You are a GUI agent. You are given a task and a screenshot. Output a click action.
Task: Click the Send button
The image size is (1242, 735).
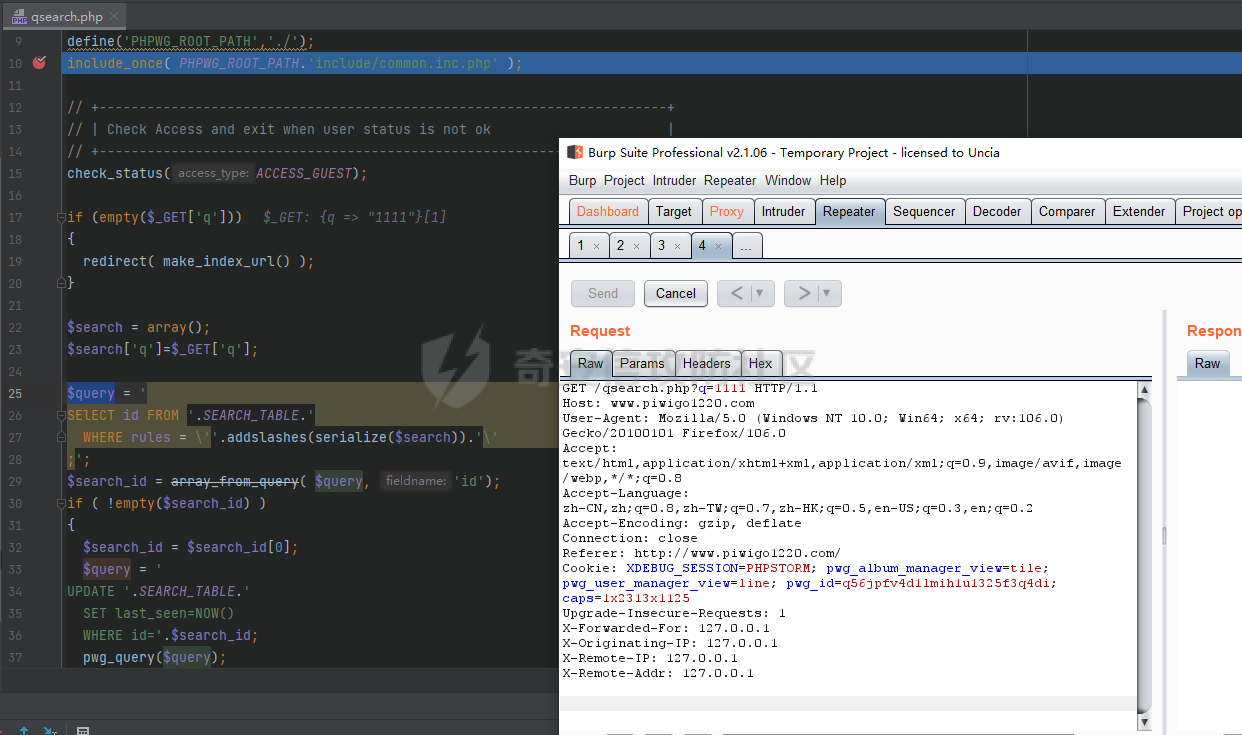click(x=603, y=293)
